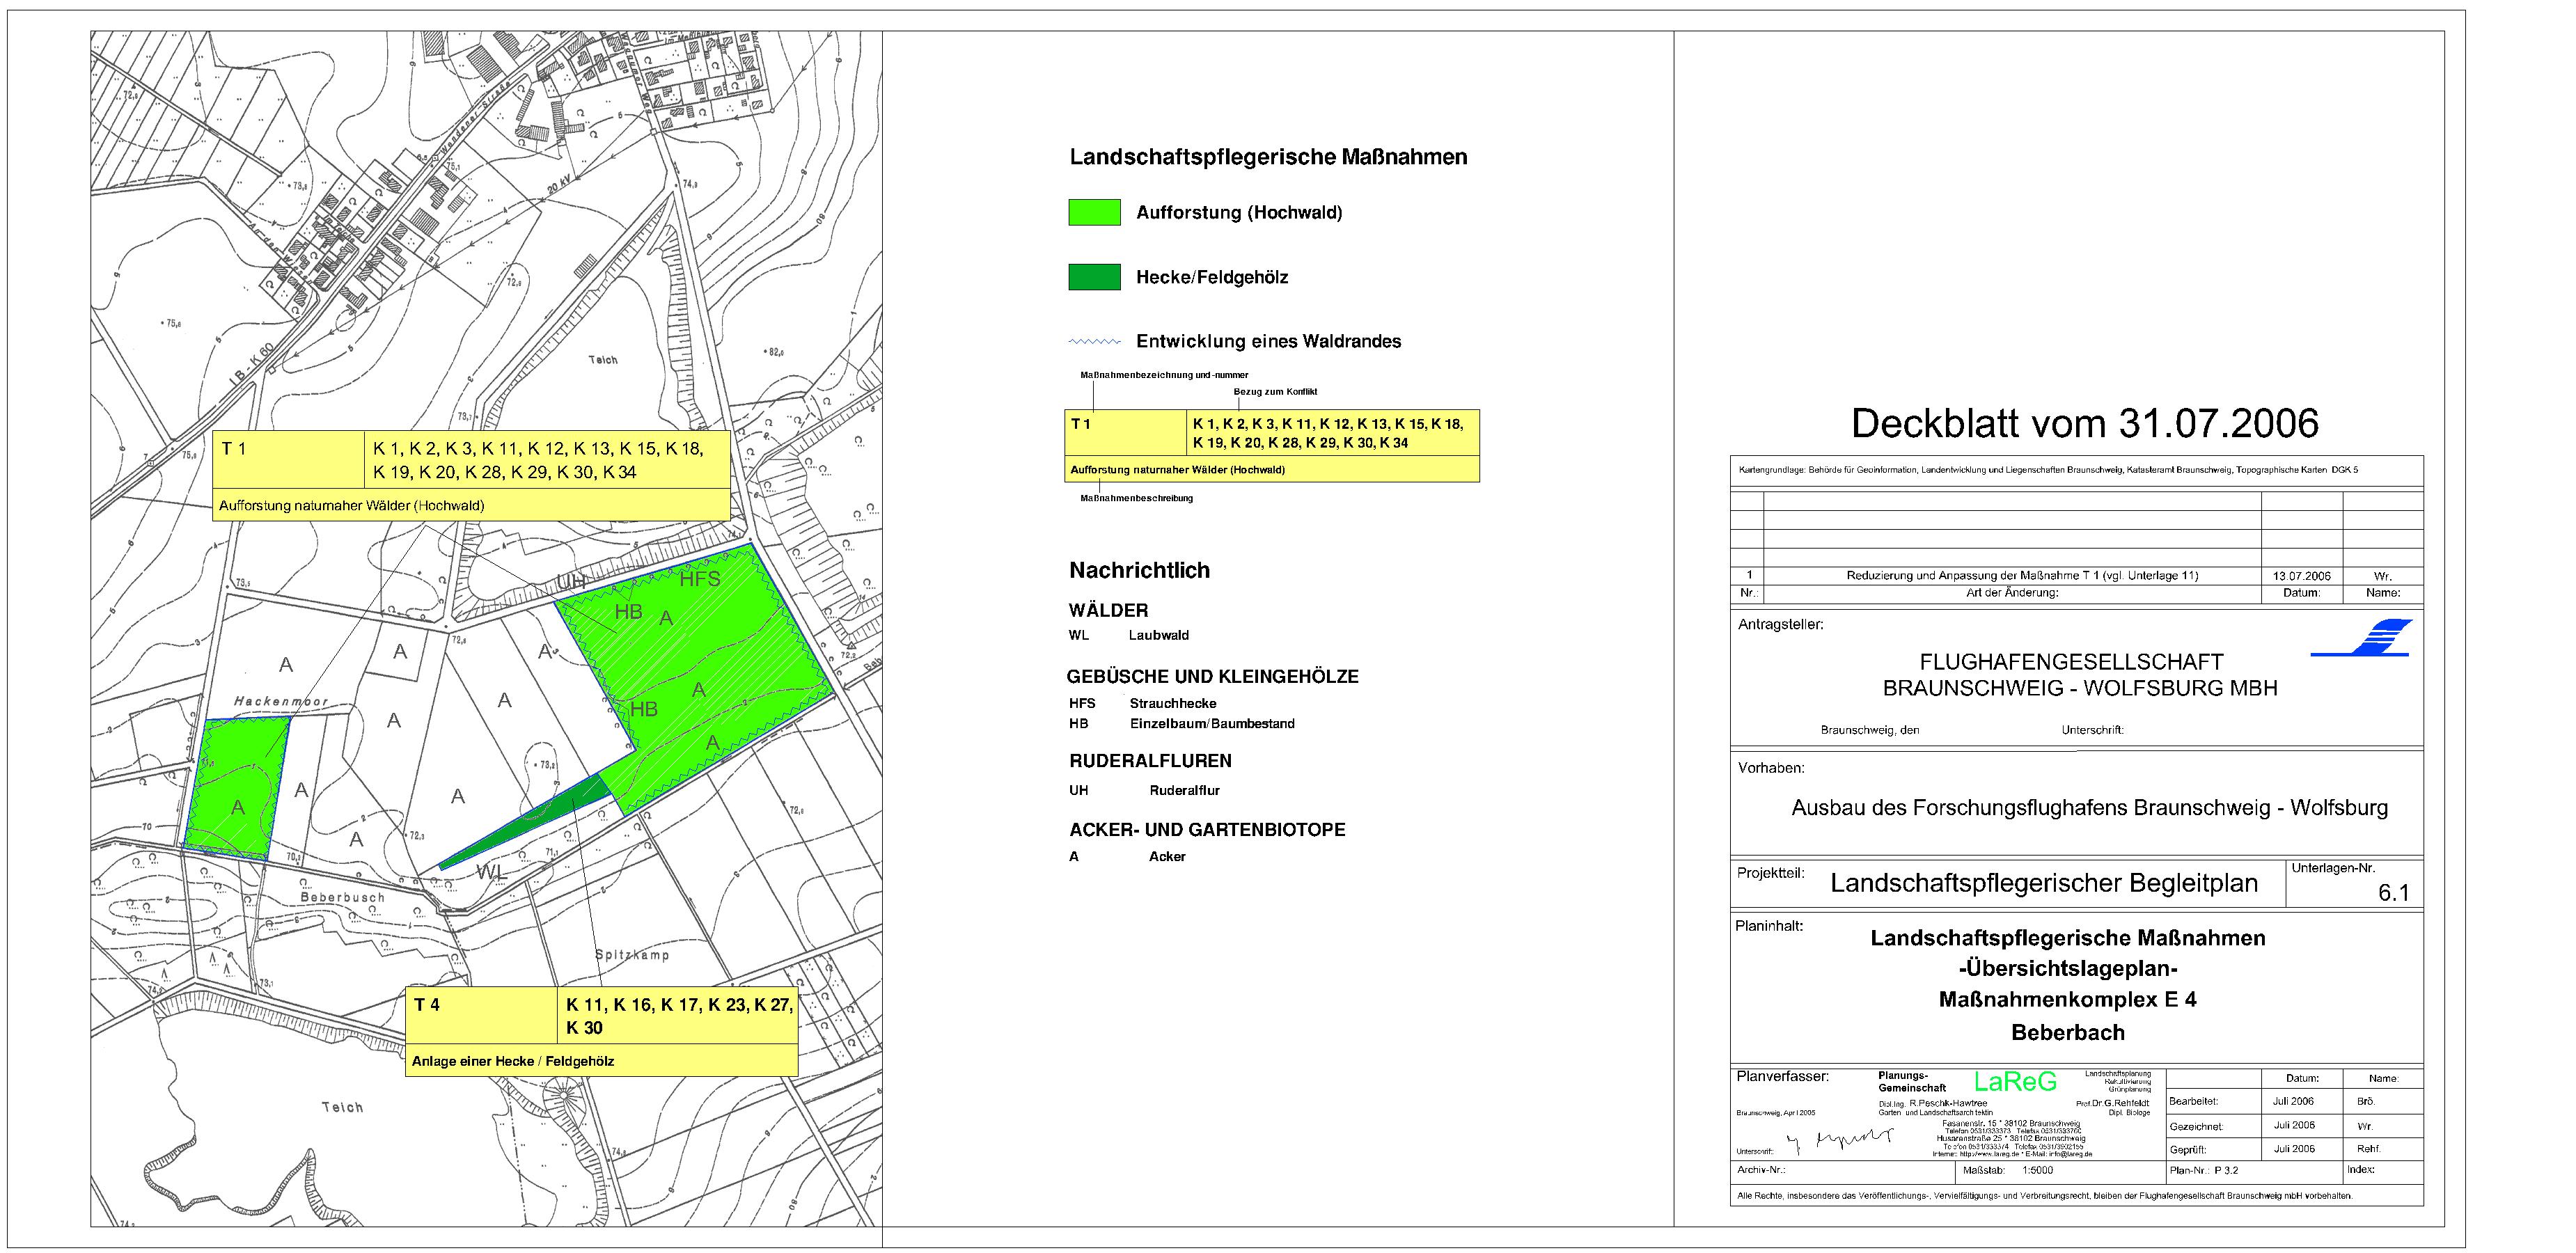Select the 'Aufforstung (Hochwald)' legend label
Viewport: 2576px width, 1253px height.
point(1239,212)
